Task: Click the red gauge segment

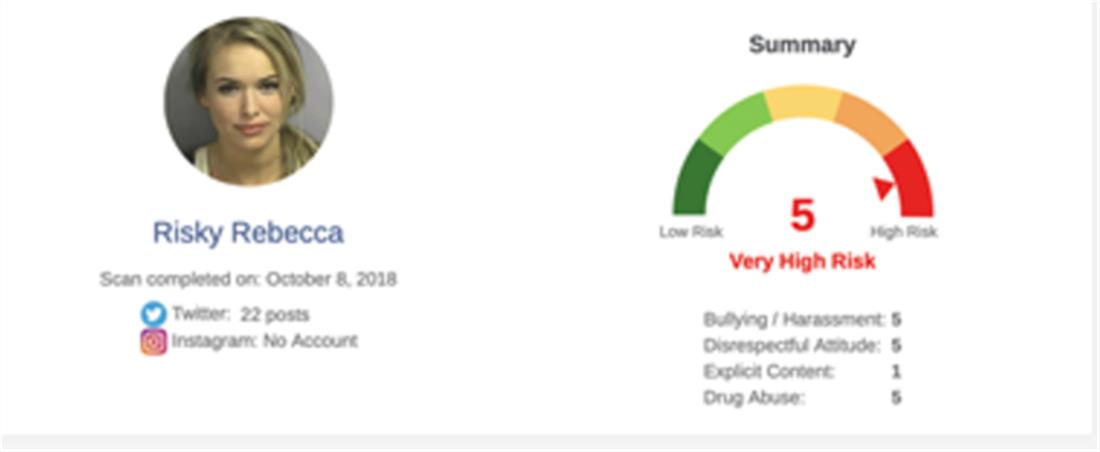Action: (x=912, y=182)
